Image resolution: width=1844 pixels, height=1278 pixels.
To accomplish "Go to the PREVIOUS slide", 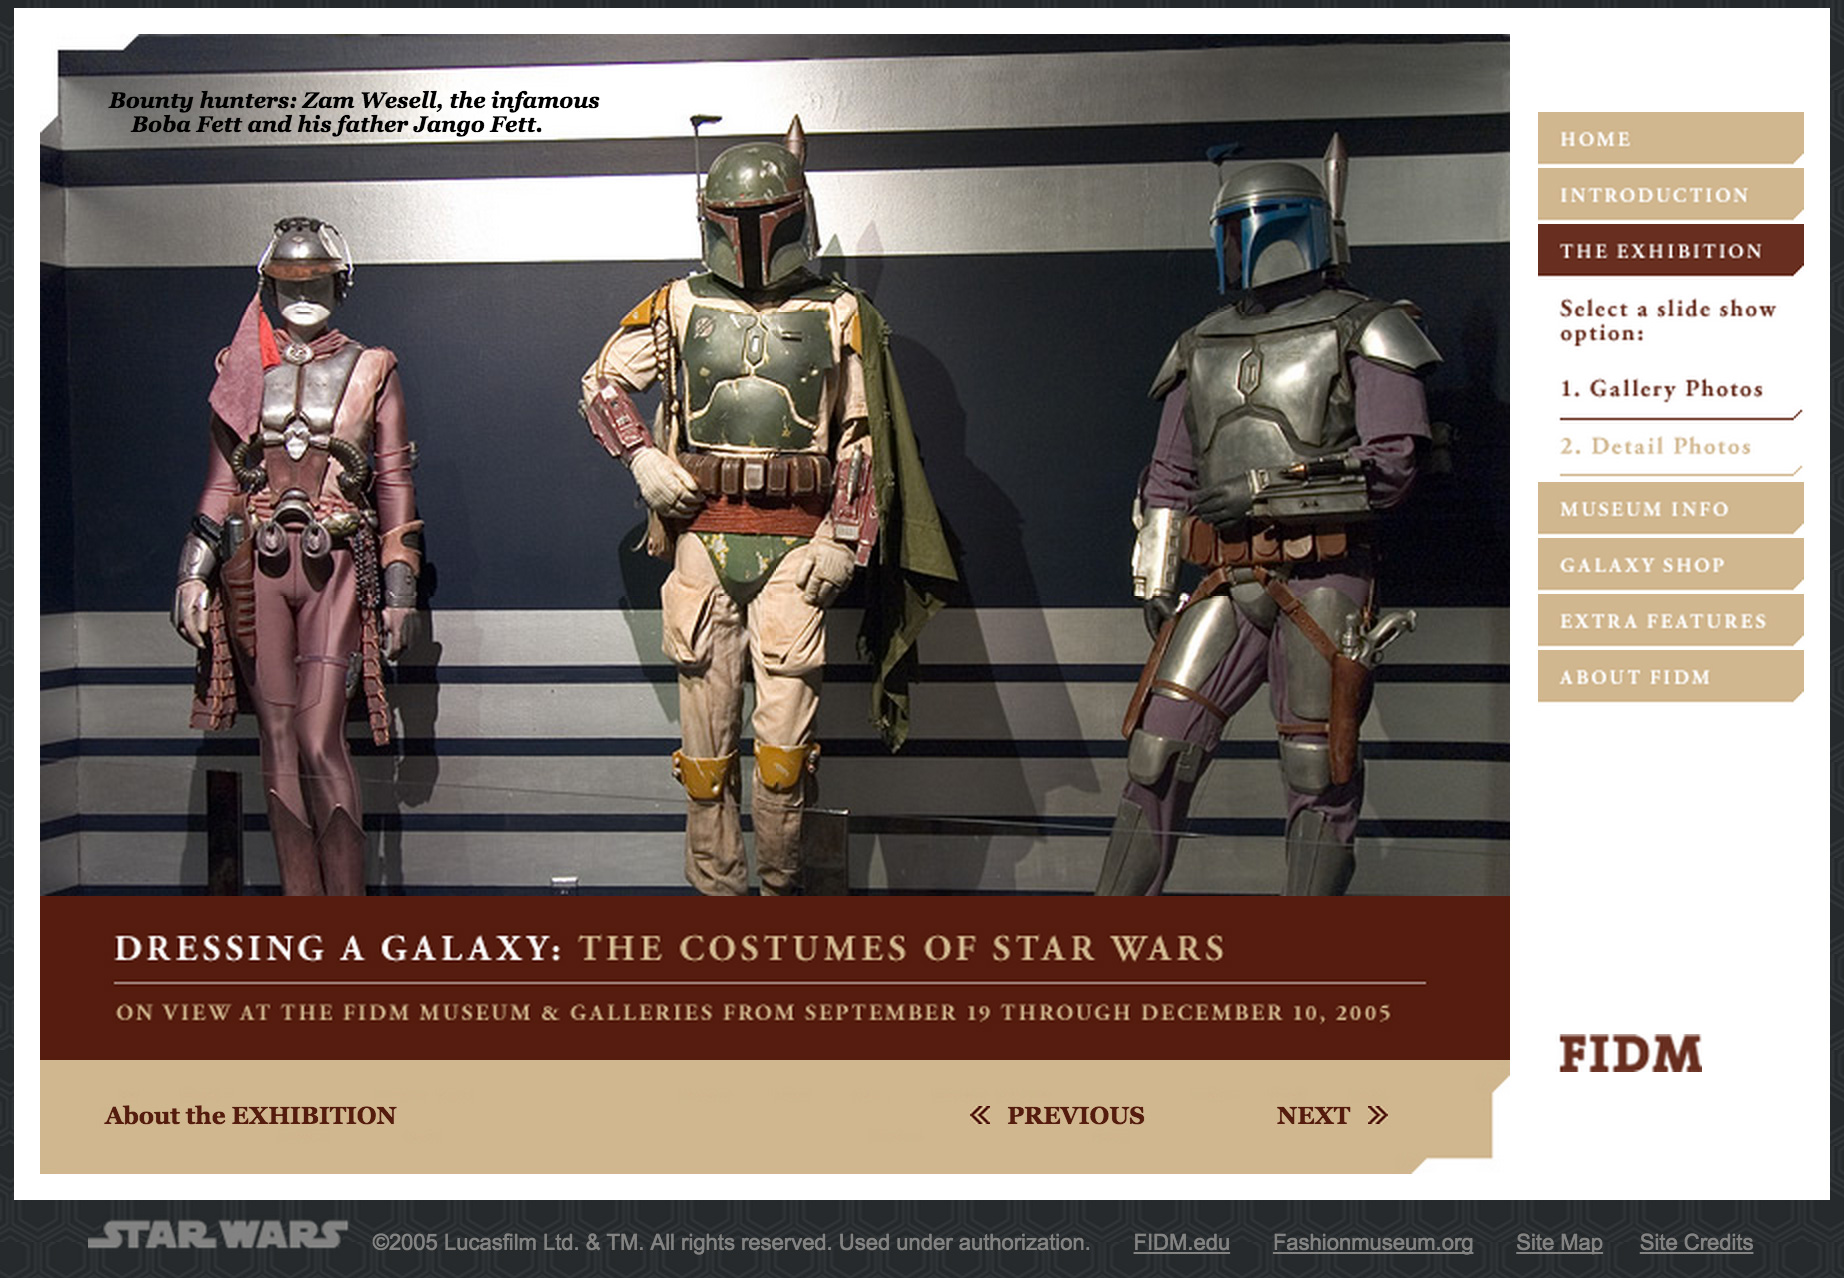I will tap(1075, 1115).
